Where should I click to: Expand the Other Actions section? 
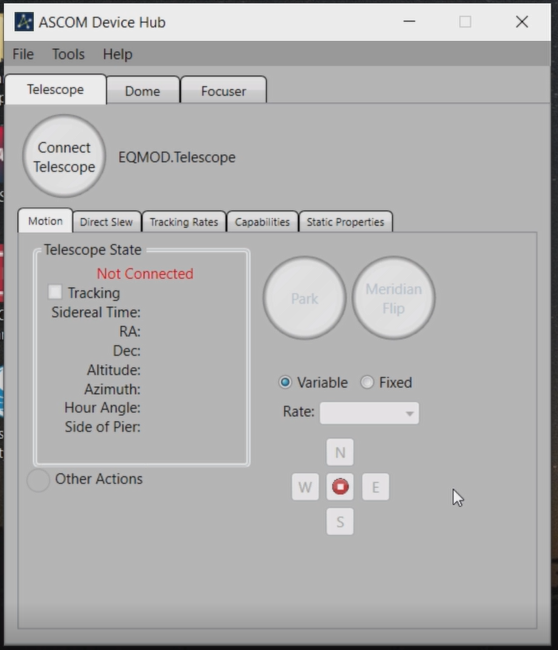(x=38, y=480)
